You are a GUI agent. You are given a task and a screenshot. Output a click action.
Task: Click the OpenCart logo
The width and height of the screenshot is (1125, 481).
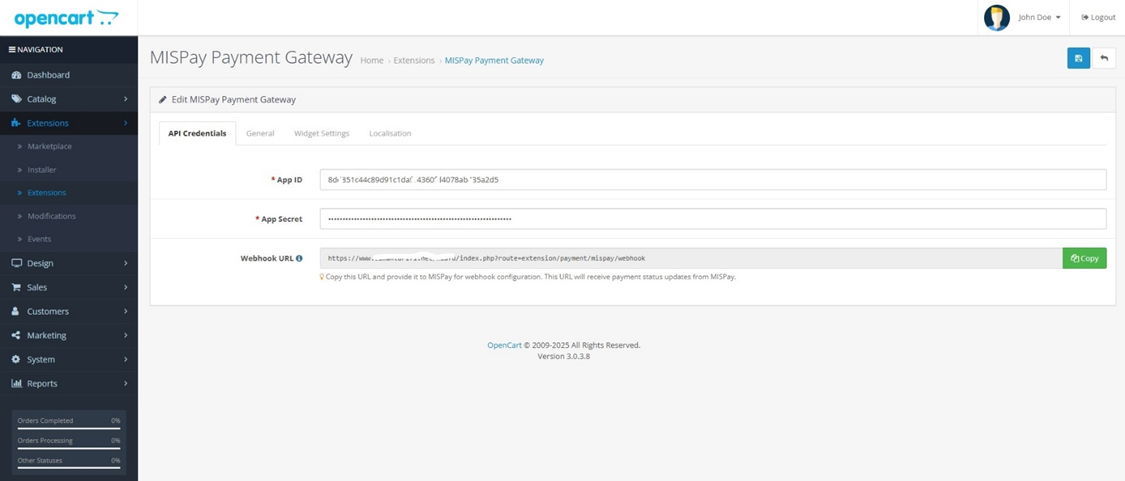pyautogui.click(x=67, y=19)
